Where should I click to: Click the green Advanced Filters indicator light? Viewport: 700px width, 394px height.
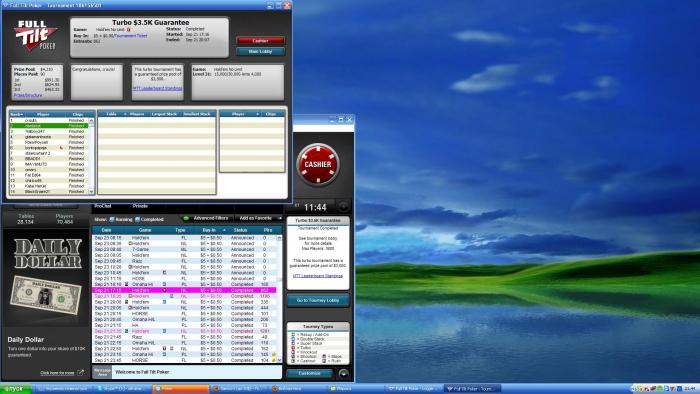186,218
